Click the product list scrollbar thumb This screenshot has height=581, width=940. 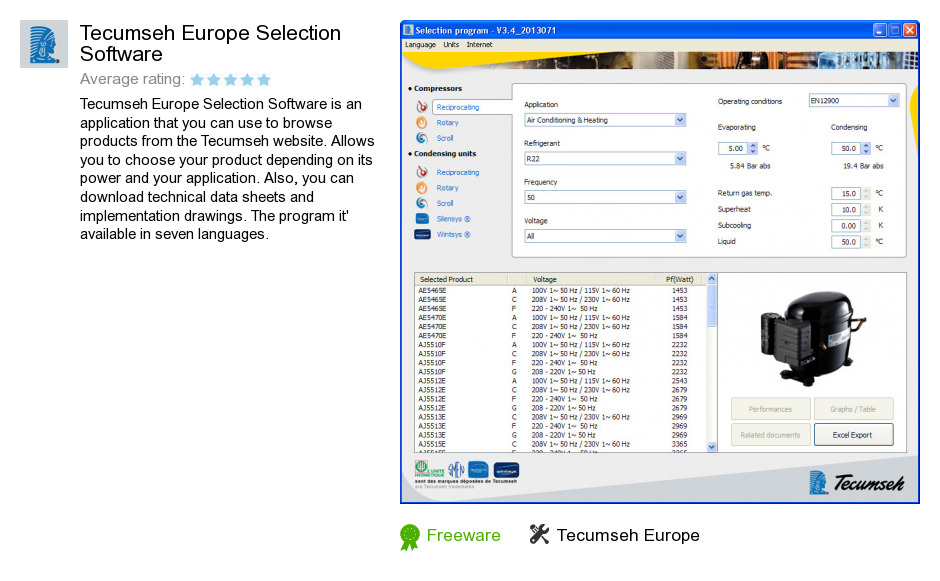[x=712, y=306]
